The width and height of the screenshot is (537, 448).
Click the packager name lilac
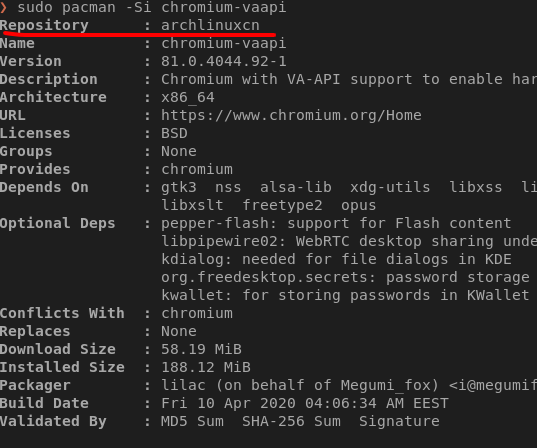click(x=183, y=385)
